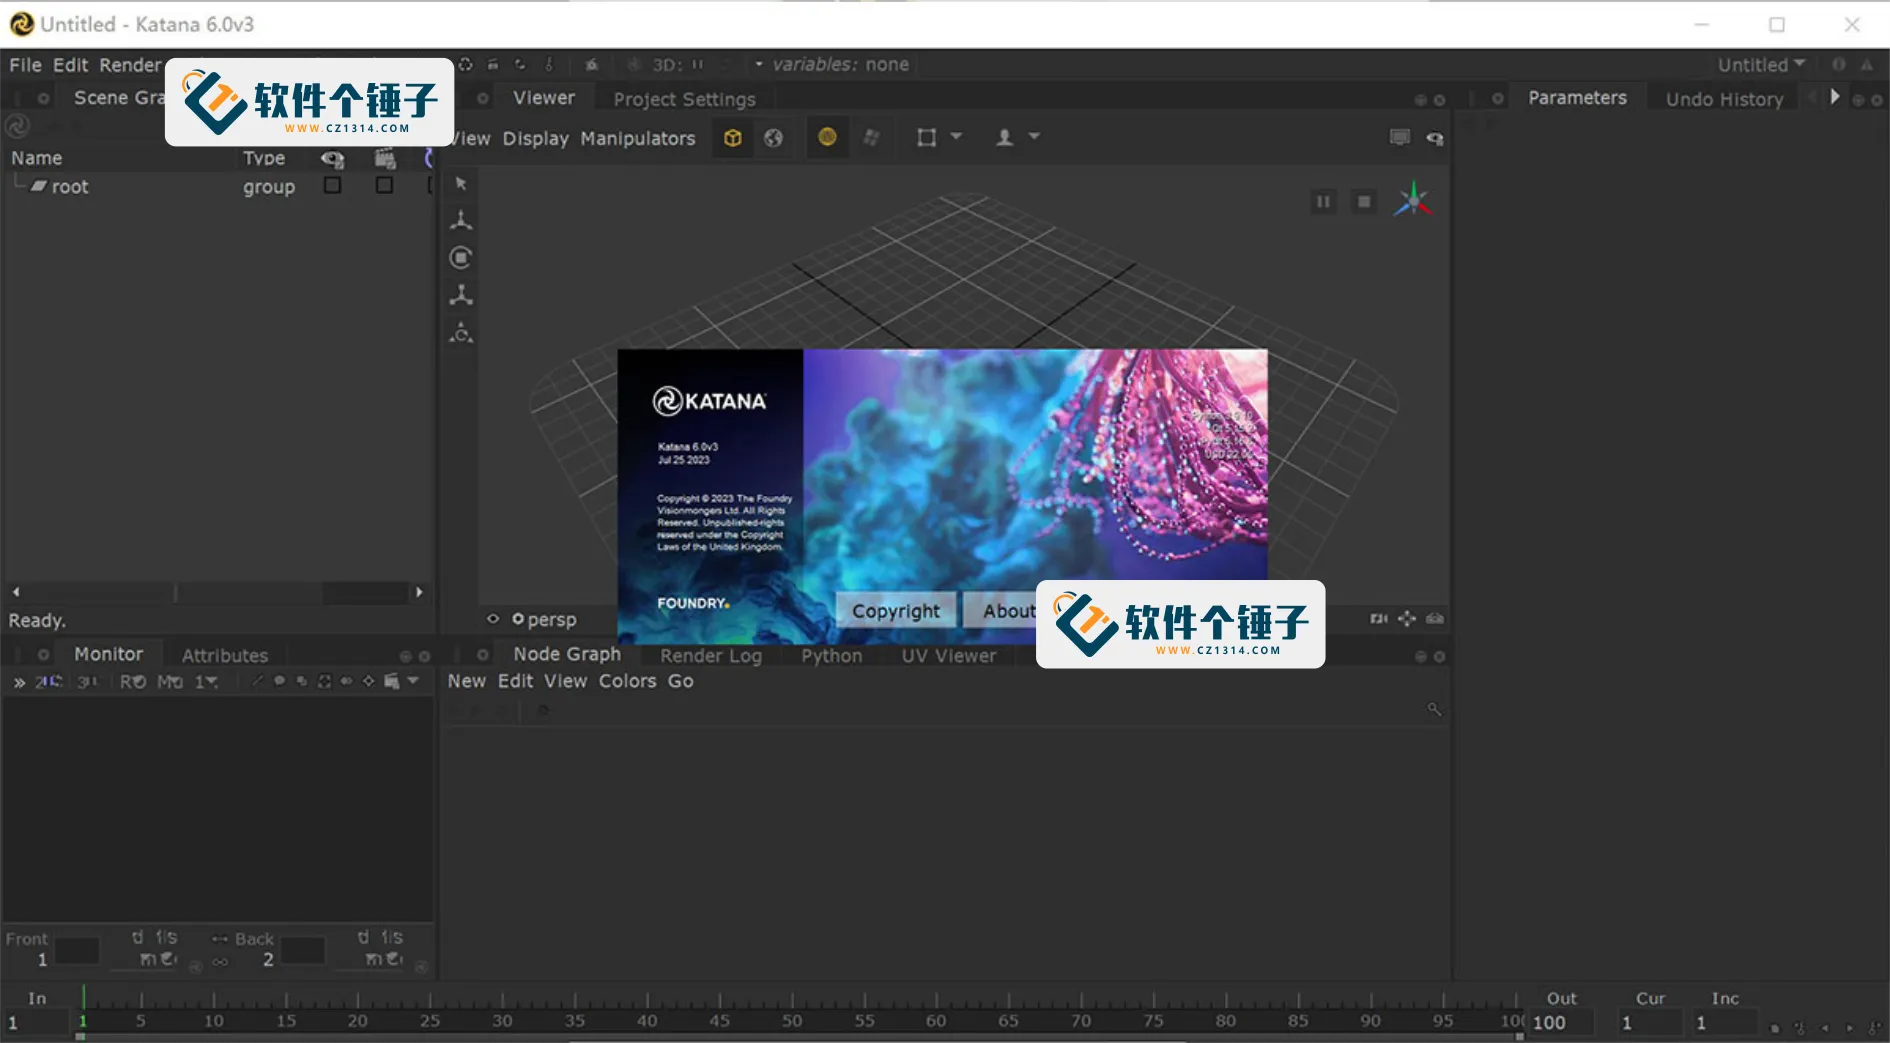1890x1043 pixels.
Task: Select the root row in Scene Graph
Action: [x=218, y=186]
